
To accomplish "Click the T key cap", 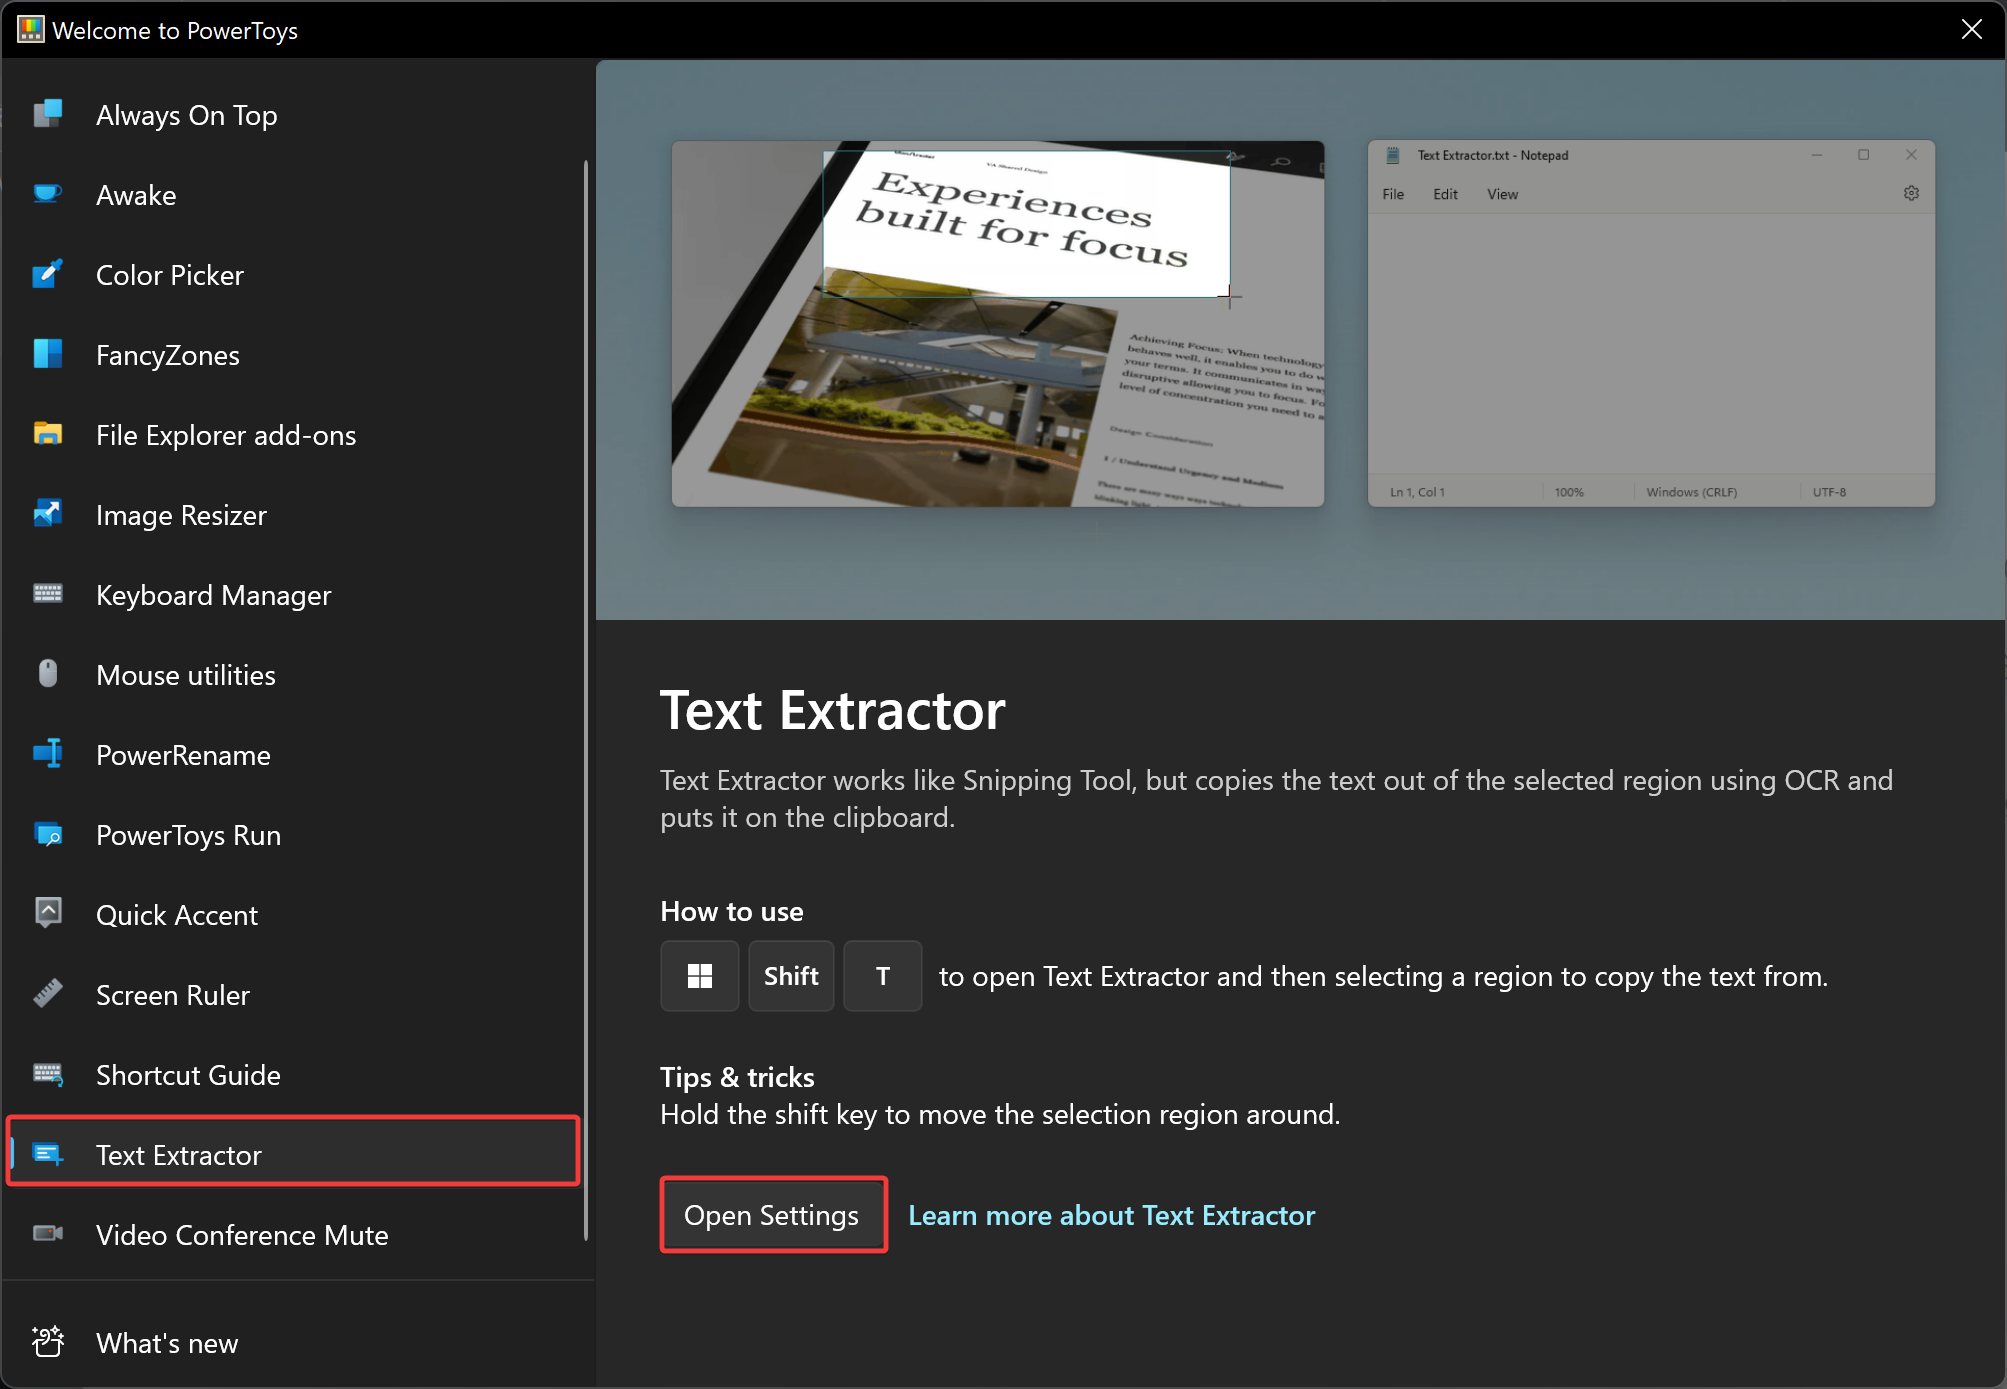I will coord(883,976).
